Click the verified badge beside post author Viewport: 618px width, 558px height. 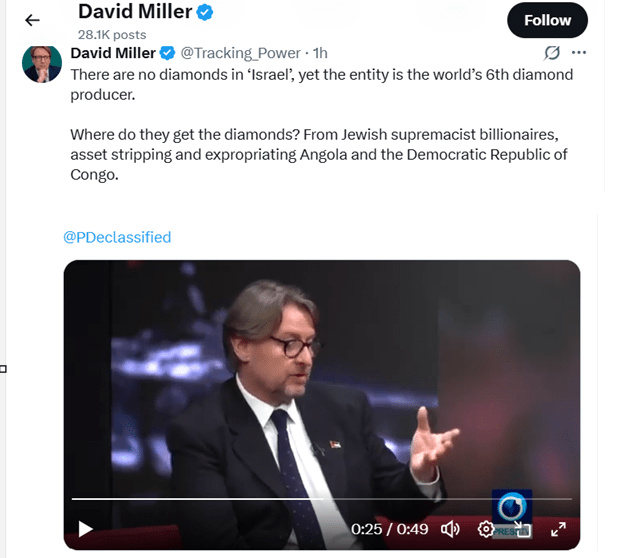pyautogui.click(x=167, y=53)
